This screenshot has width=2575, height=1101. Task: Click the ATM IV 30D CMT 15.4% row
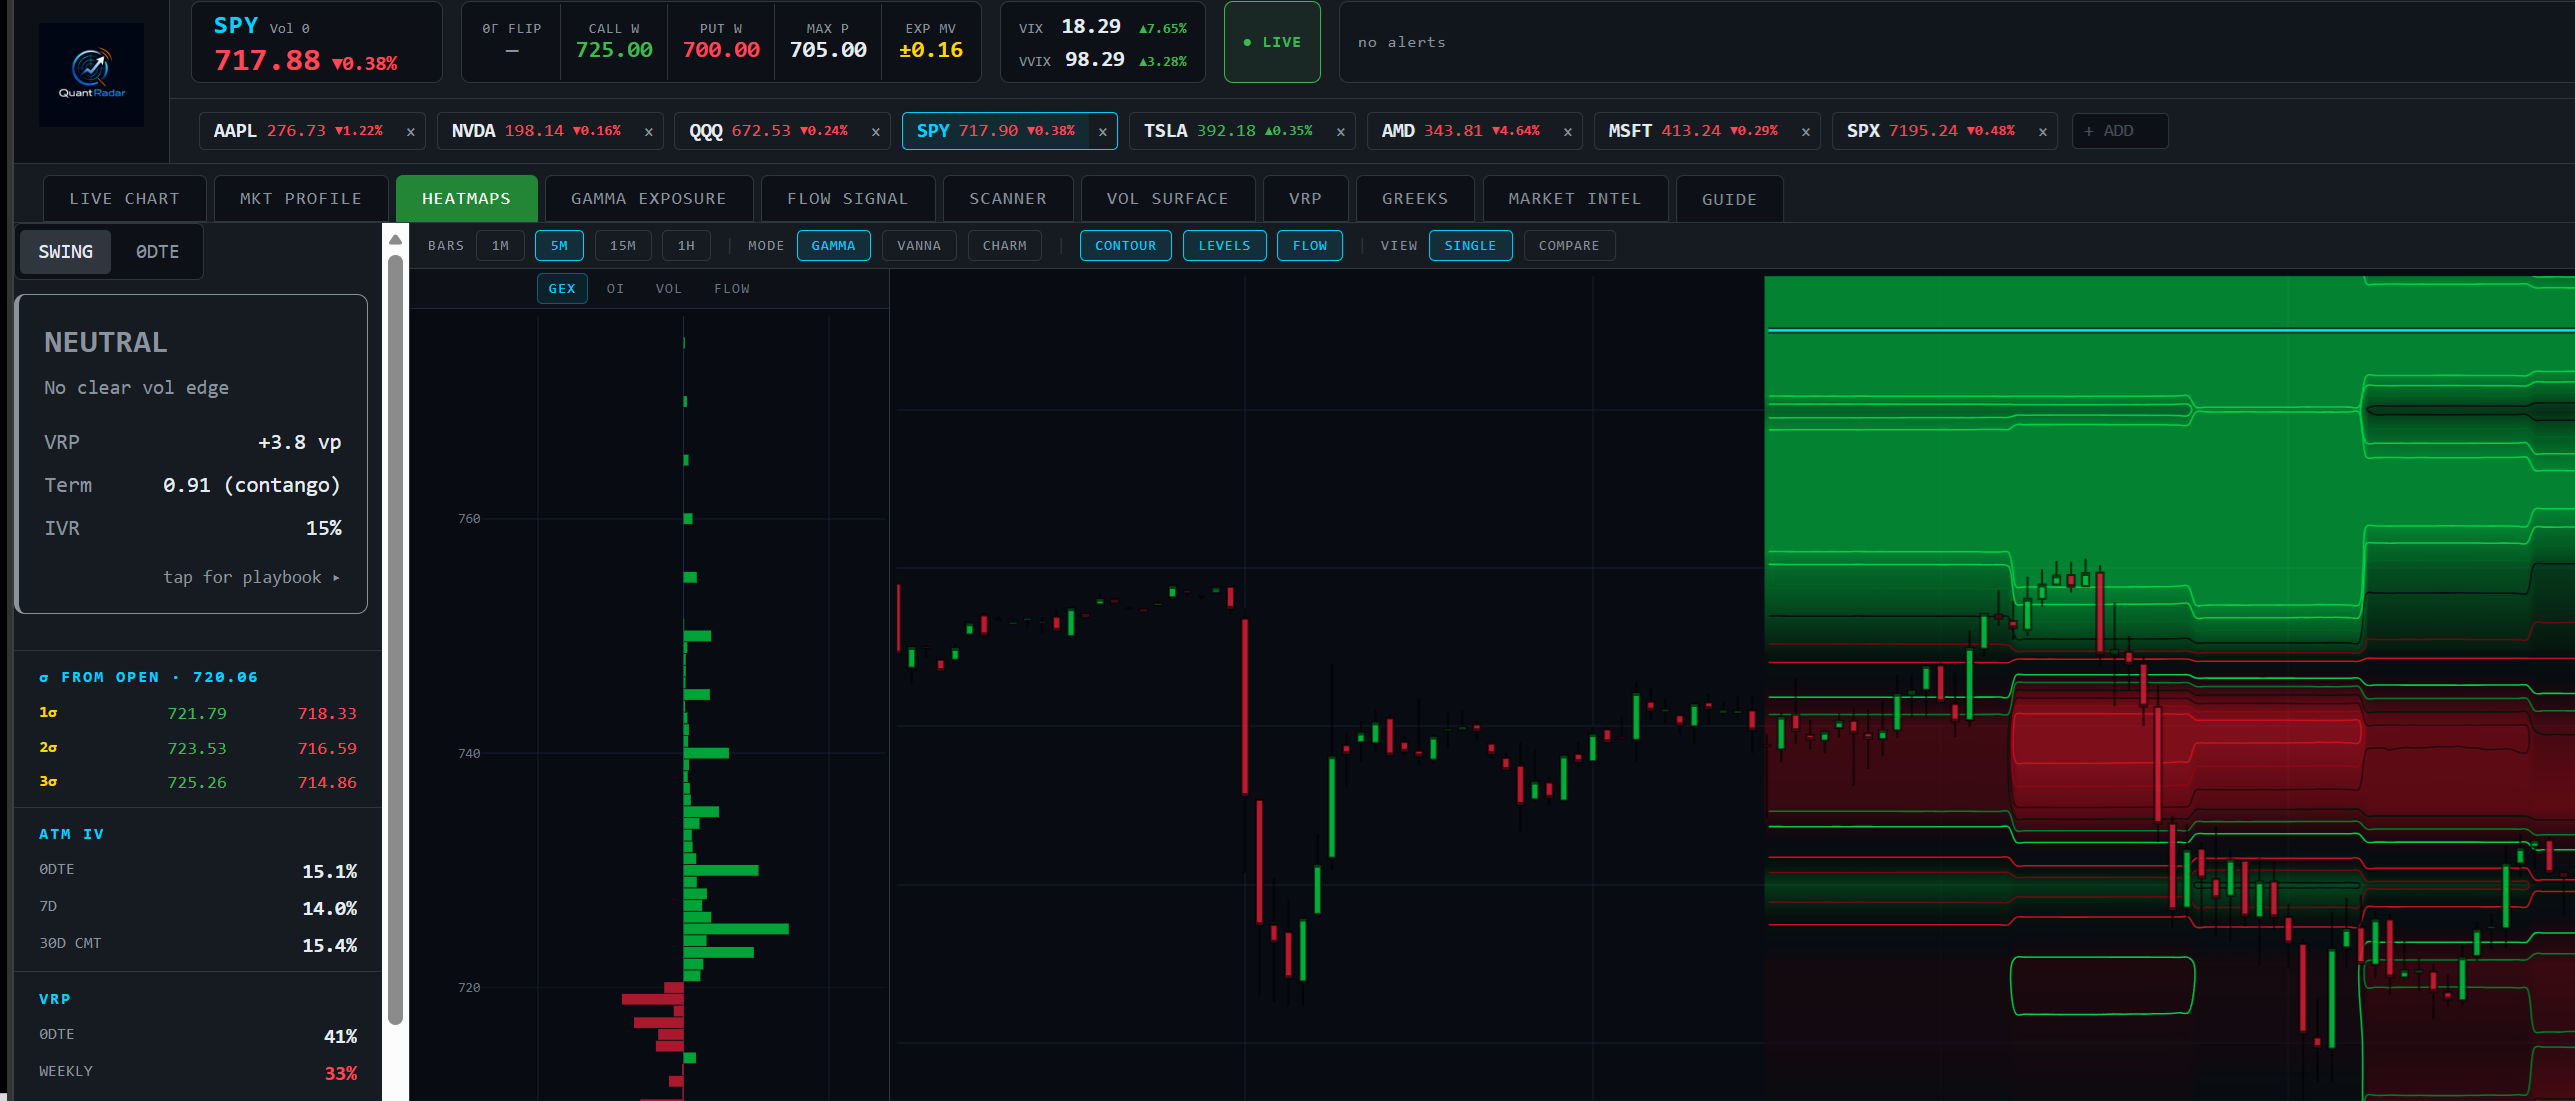(x=198, y=944)
